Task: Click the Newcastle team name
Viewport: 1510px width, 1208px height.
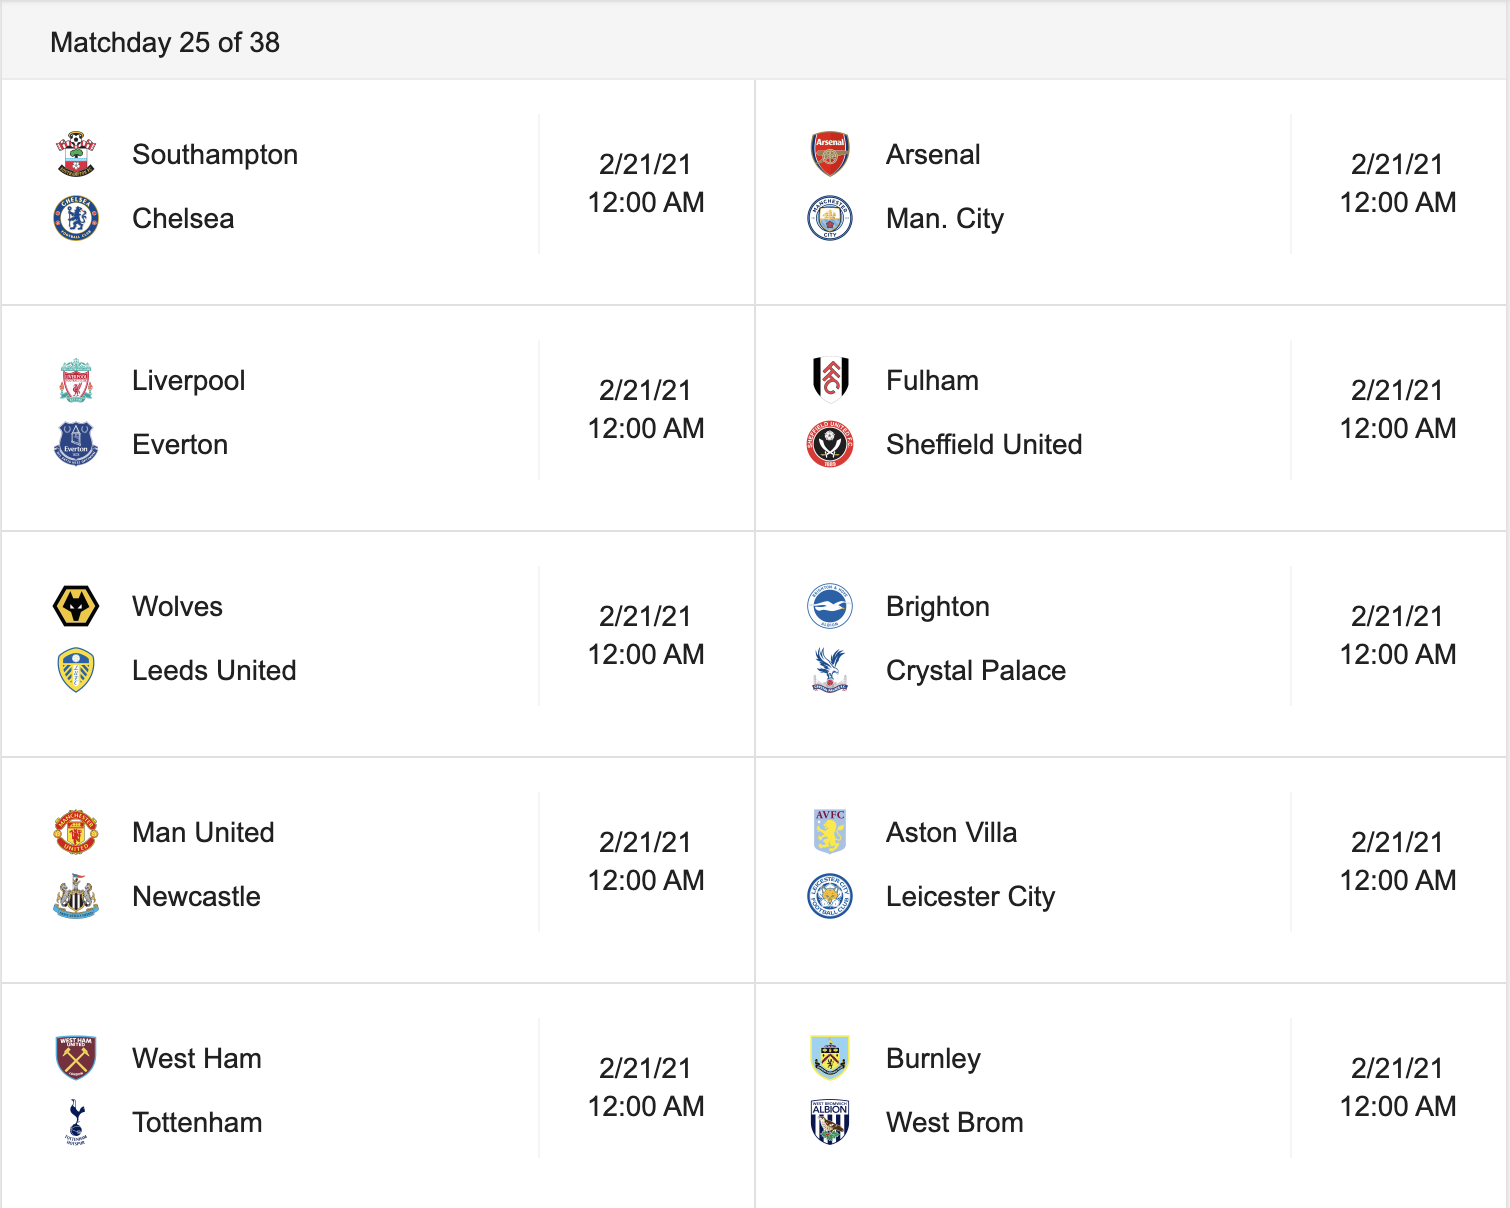Action: pos(196,896)
